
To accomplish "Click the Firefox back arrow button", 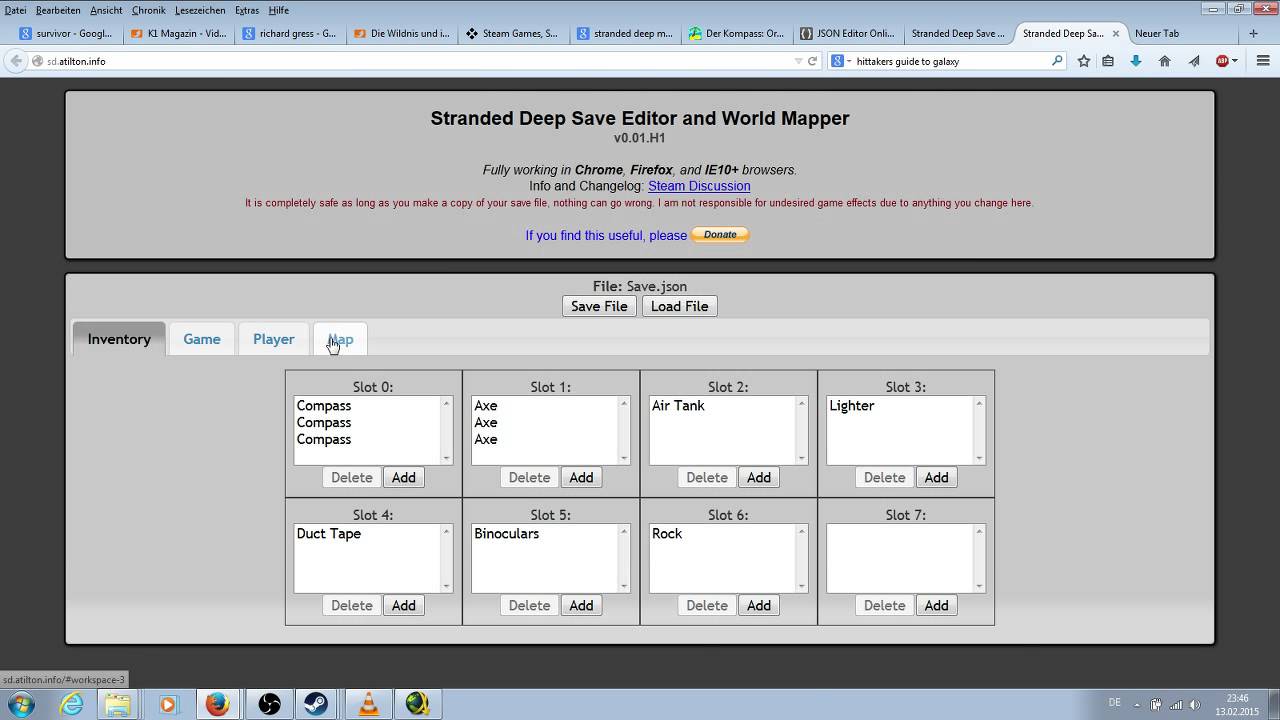I will 15,61.
